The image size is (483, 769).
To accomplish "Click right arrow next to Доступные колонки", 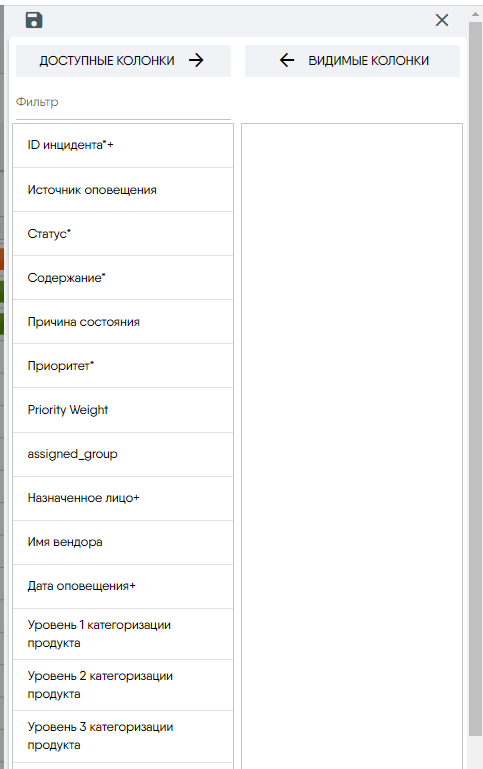I will click(x=196, y=60).
